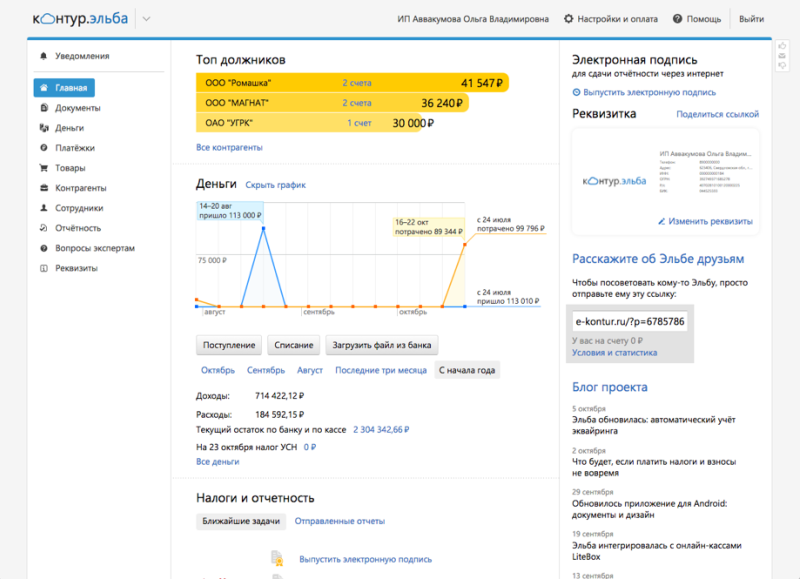Open Контрагенты using the briefcase icon

click(x=44, y=188)
